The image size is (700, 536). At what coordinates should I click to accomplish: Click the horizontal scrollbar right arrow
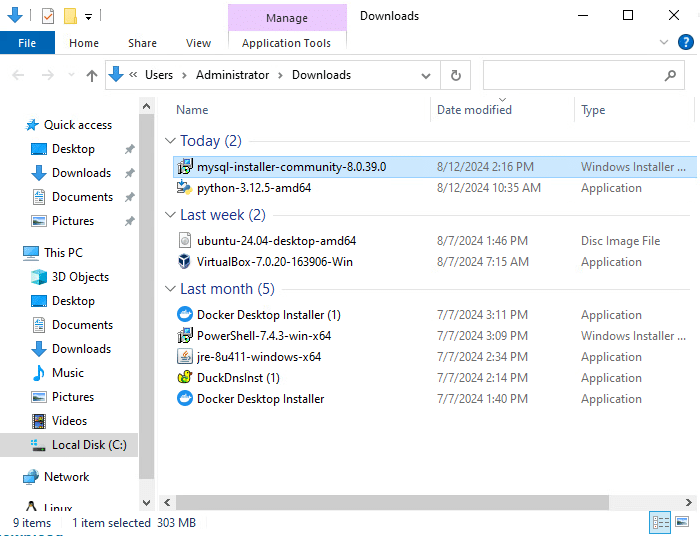(x=688, y=502)
